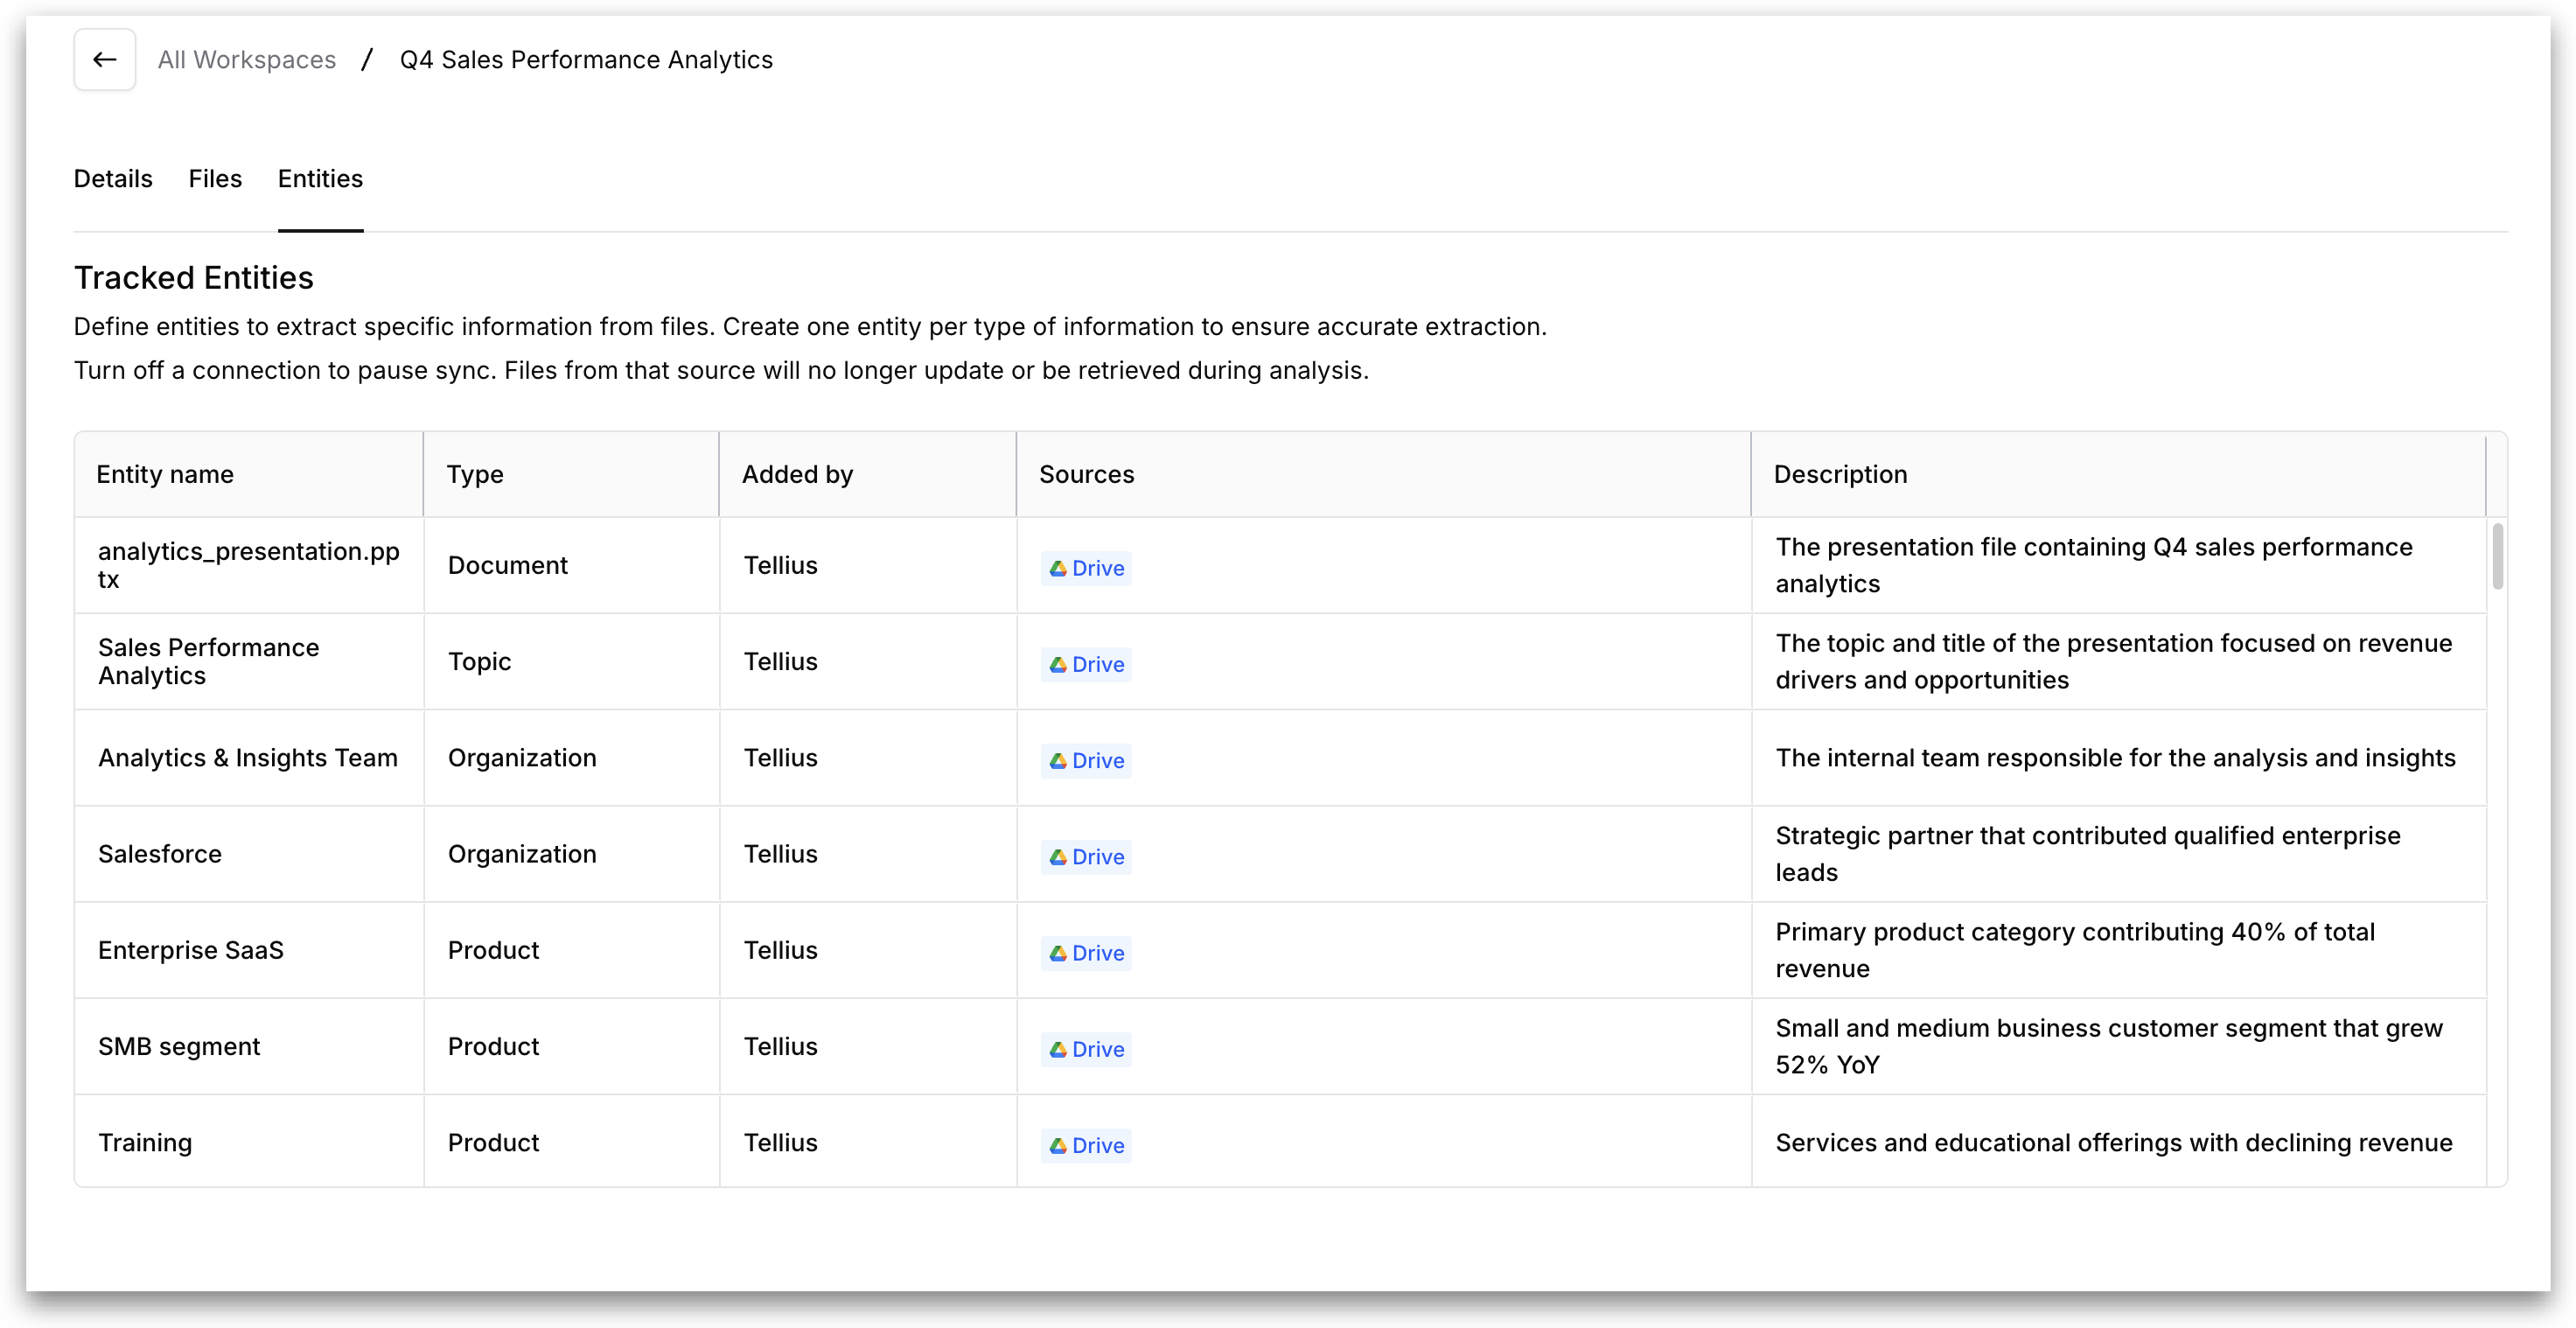The image size is (2576, 1328).
Task: Click Drive source badge in Training row
Action: point(1086,1145)
